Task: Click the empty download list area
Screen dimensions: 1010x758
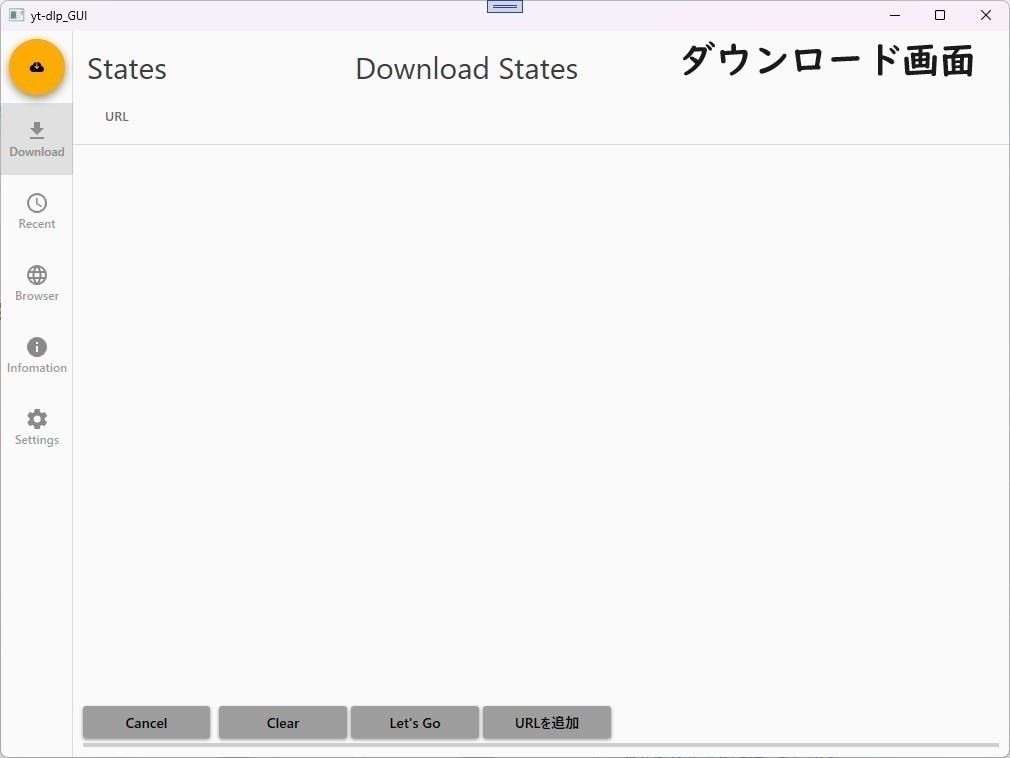Action: click(x=540, y=420)
